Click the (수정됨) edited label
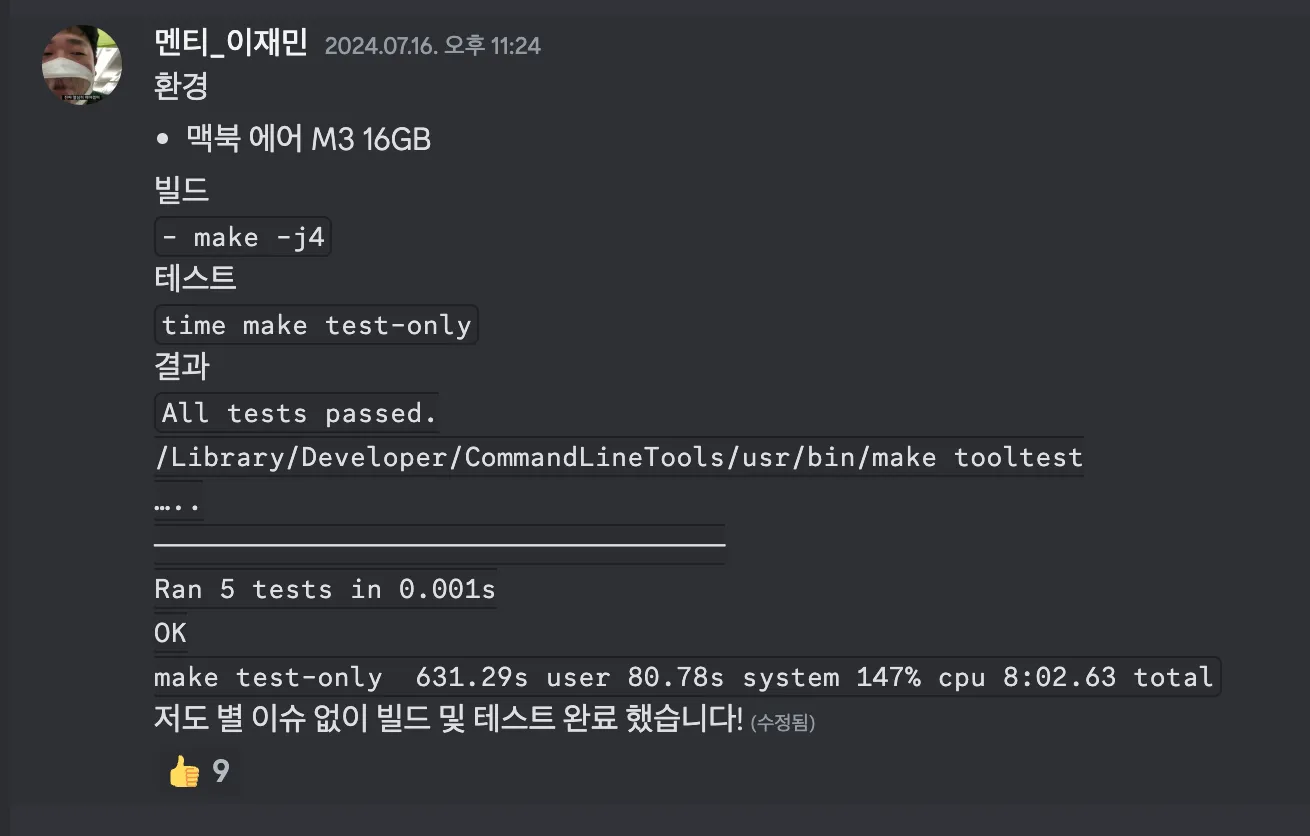 (783, 721)
